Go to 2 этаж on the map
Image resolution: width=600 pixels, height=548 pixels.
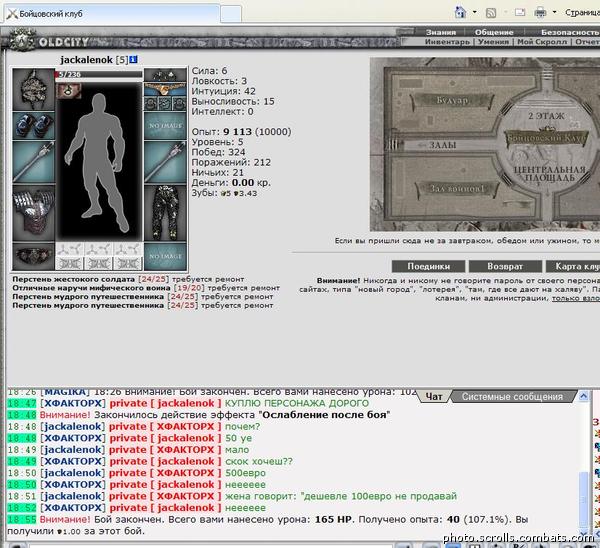click(546, 116)
